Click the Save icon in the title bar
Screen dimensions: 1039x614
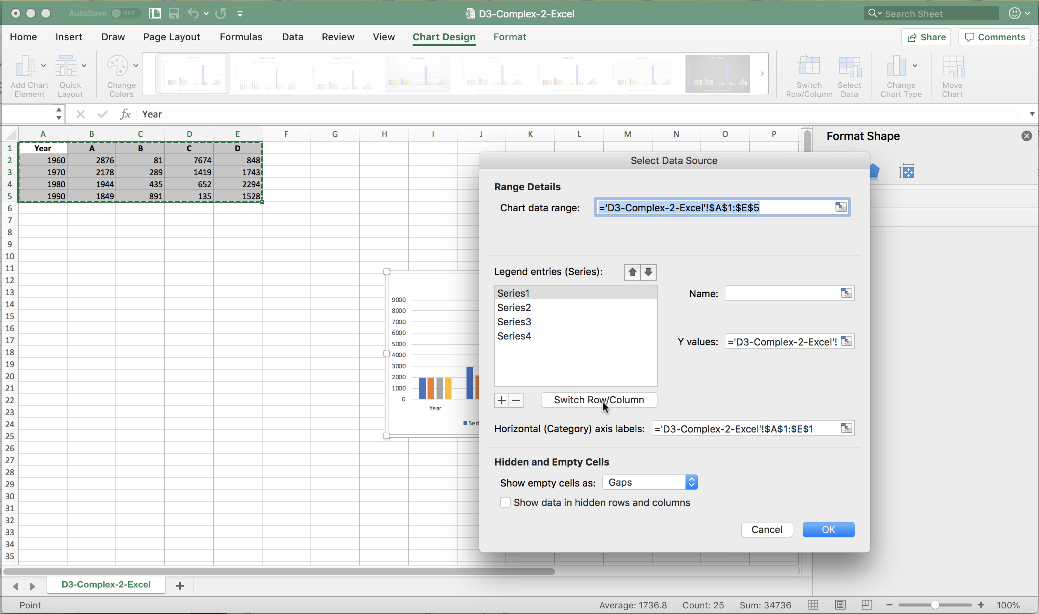(x=175, y=13)
